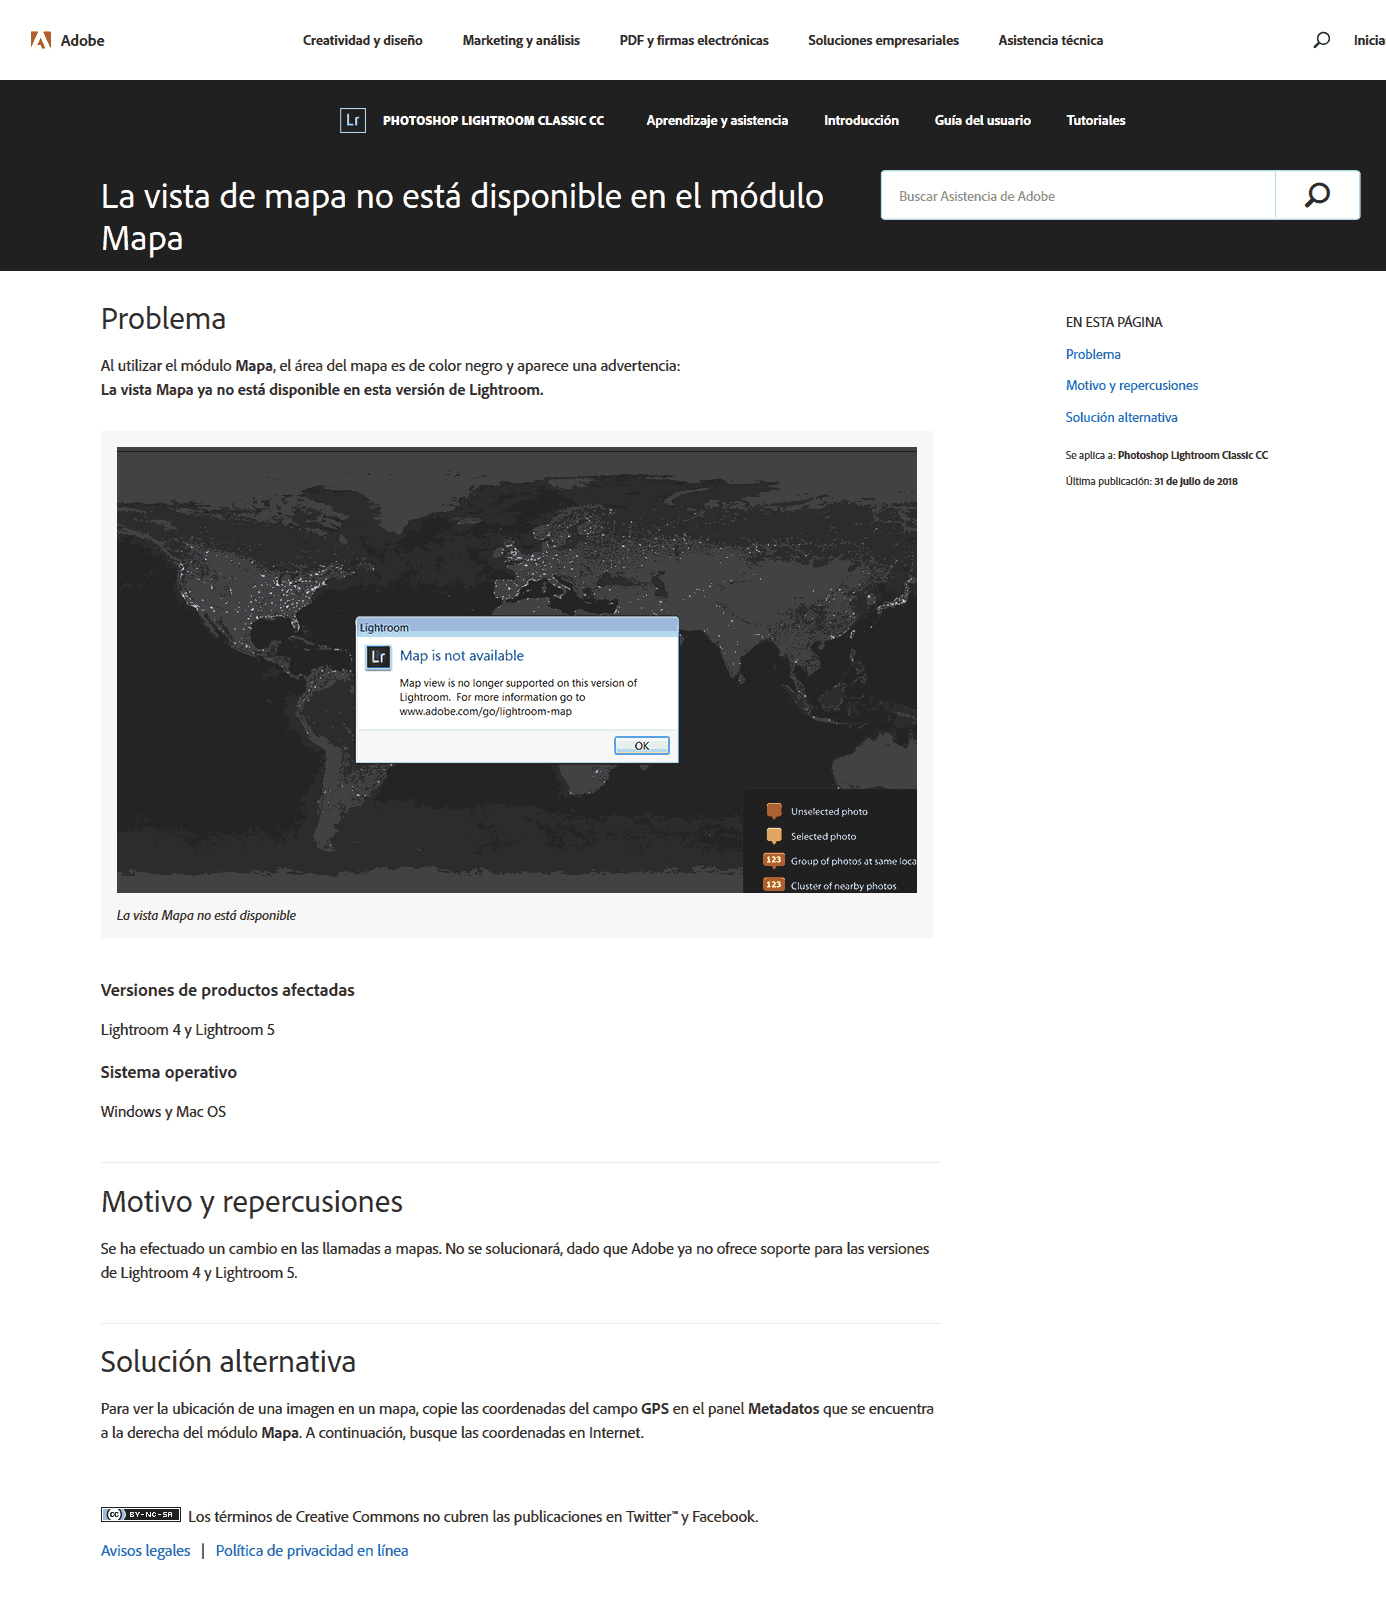Click the 'Última publicación: 31 de julio de 2018' text
Image resolution: width=1386 pixels, height=1599 pixels.
pos(1151,481)
